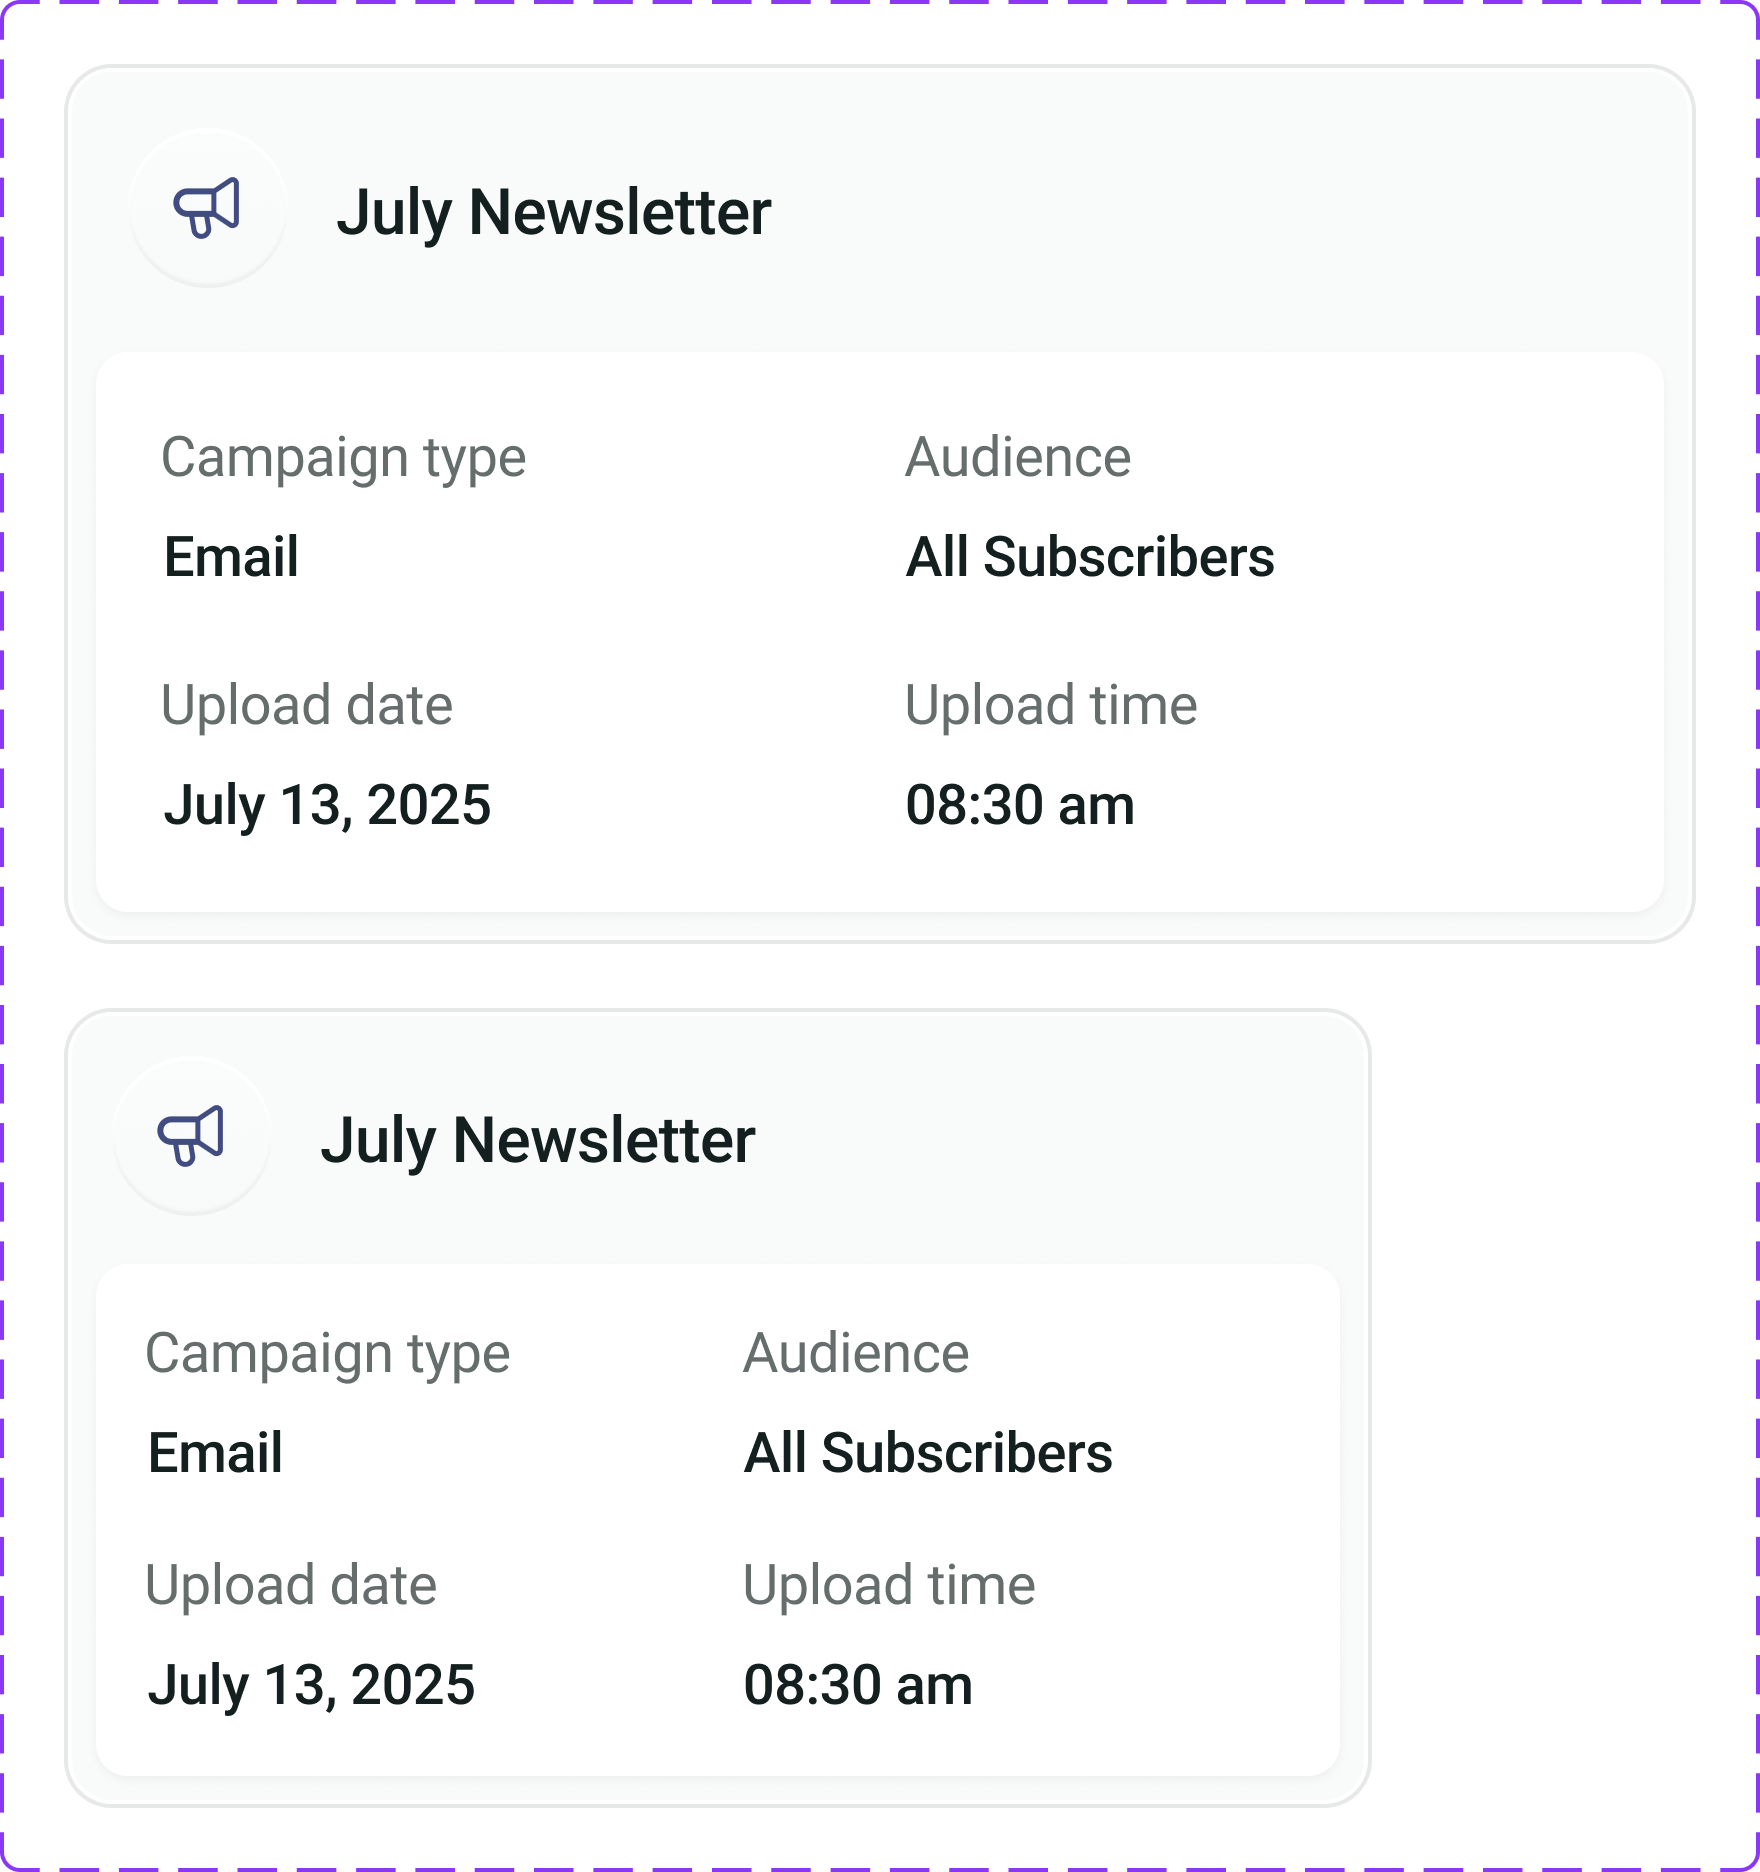Image resolution: width=1760 pixels, height=1872 pixels.
Task: Click the megaphone icon in the smaller card
Action: (x=191, y=1136)
